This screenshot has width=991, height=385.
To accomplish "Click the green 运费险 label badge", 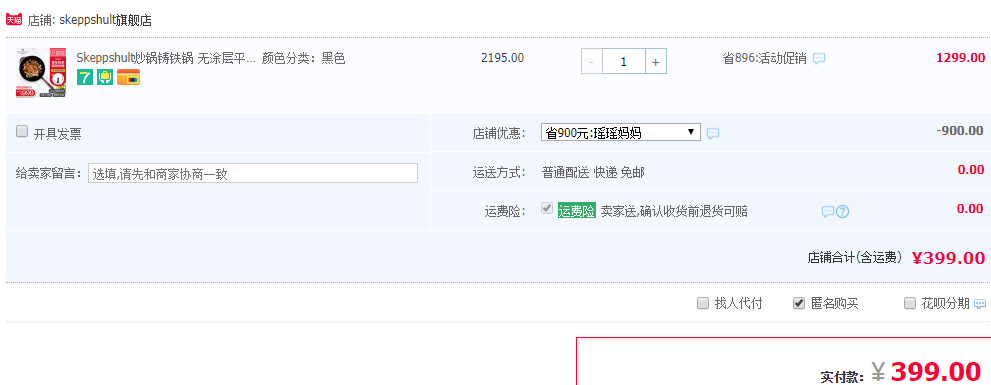I will [576, 211].
